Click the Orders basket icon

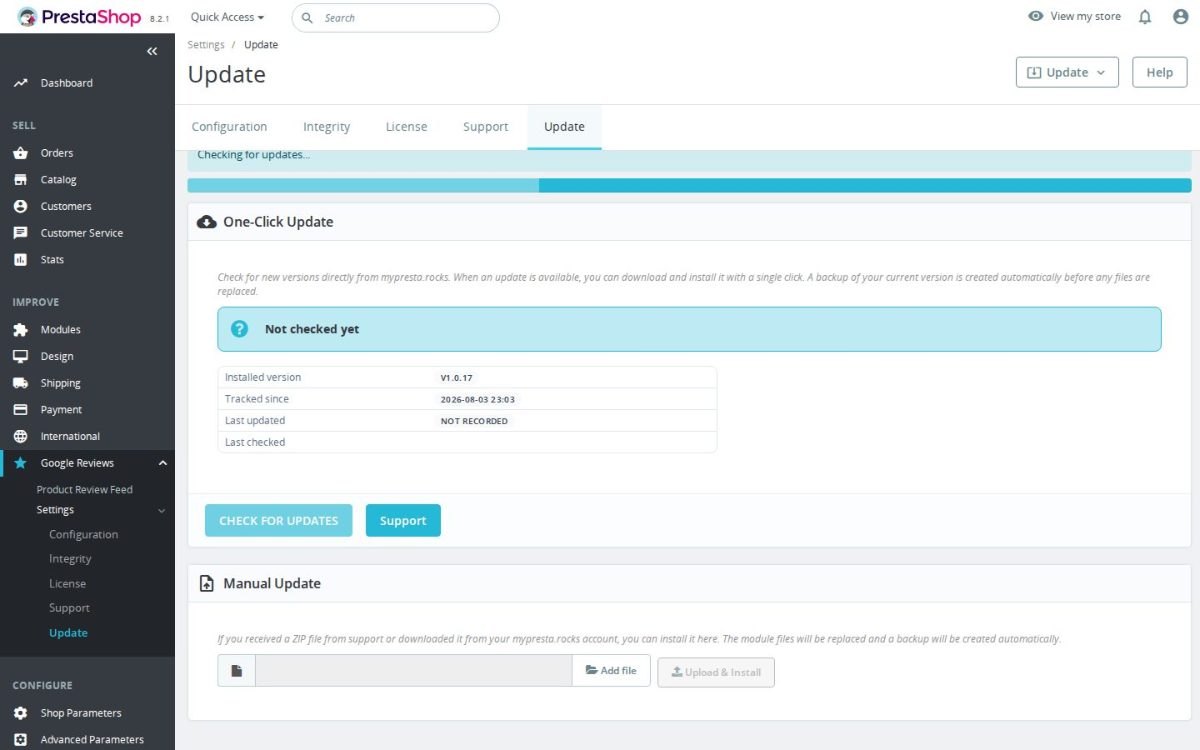coord(20,153)
